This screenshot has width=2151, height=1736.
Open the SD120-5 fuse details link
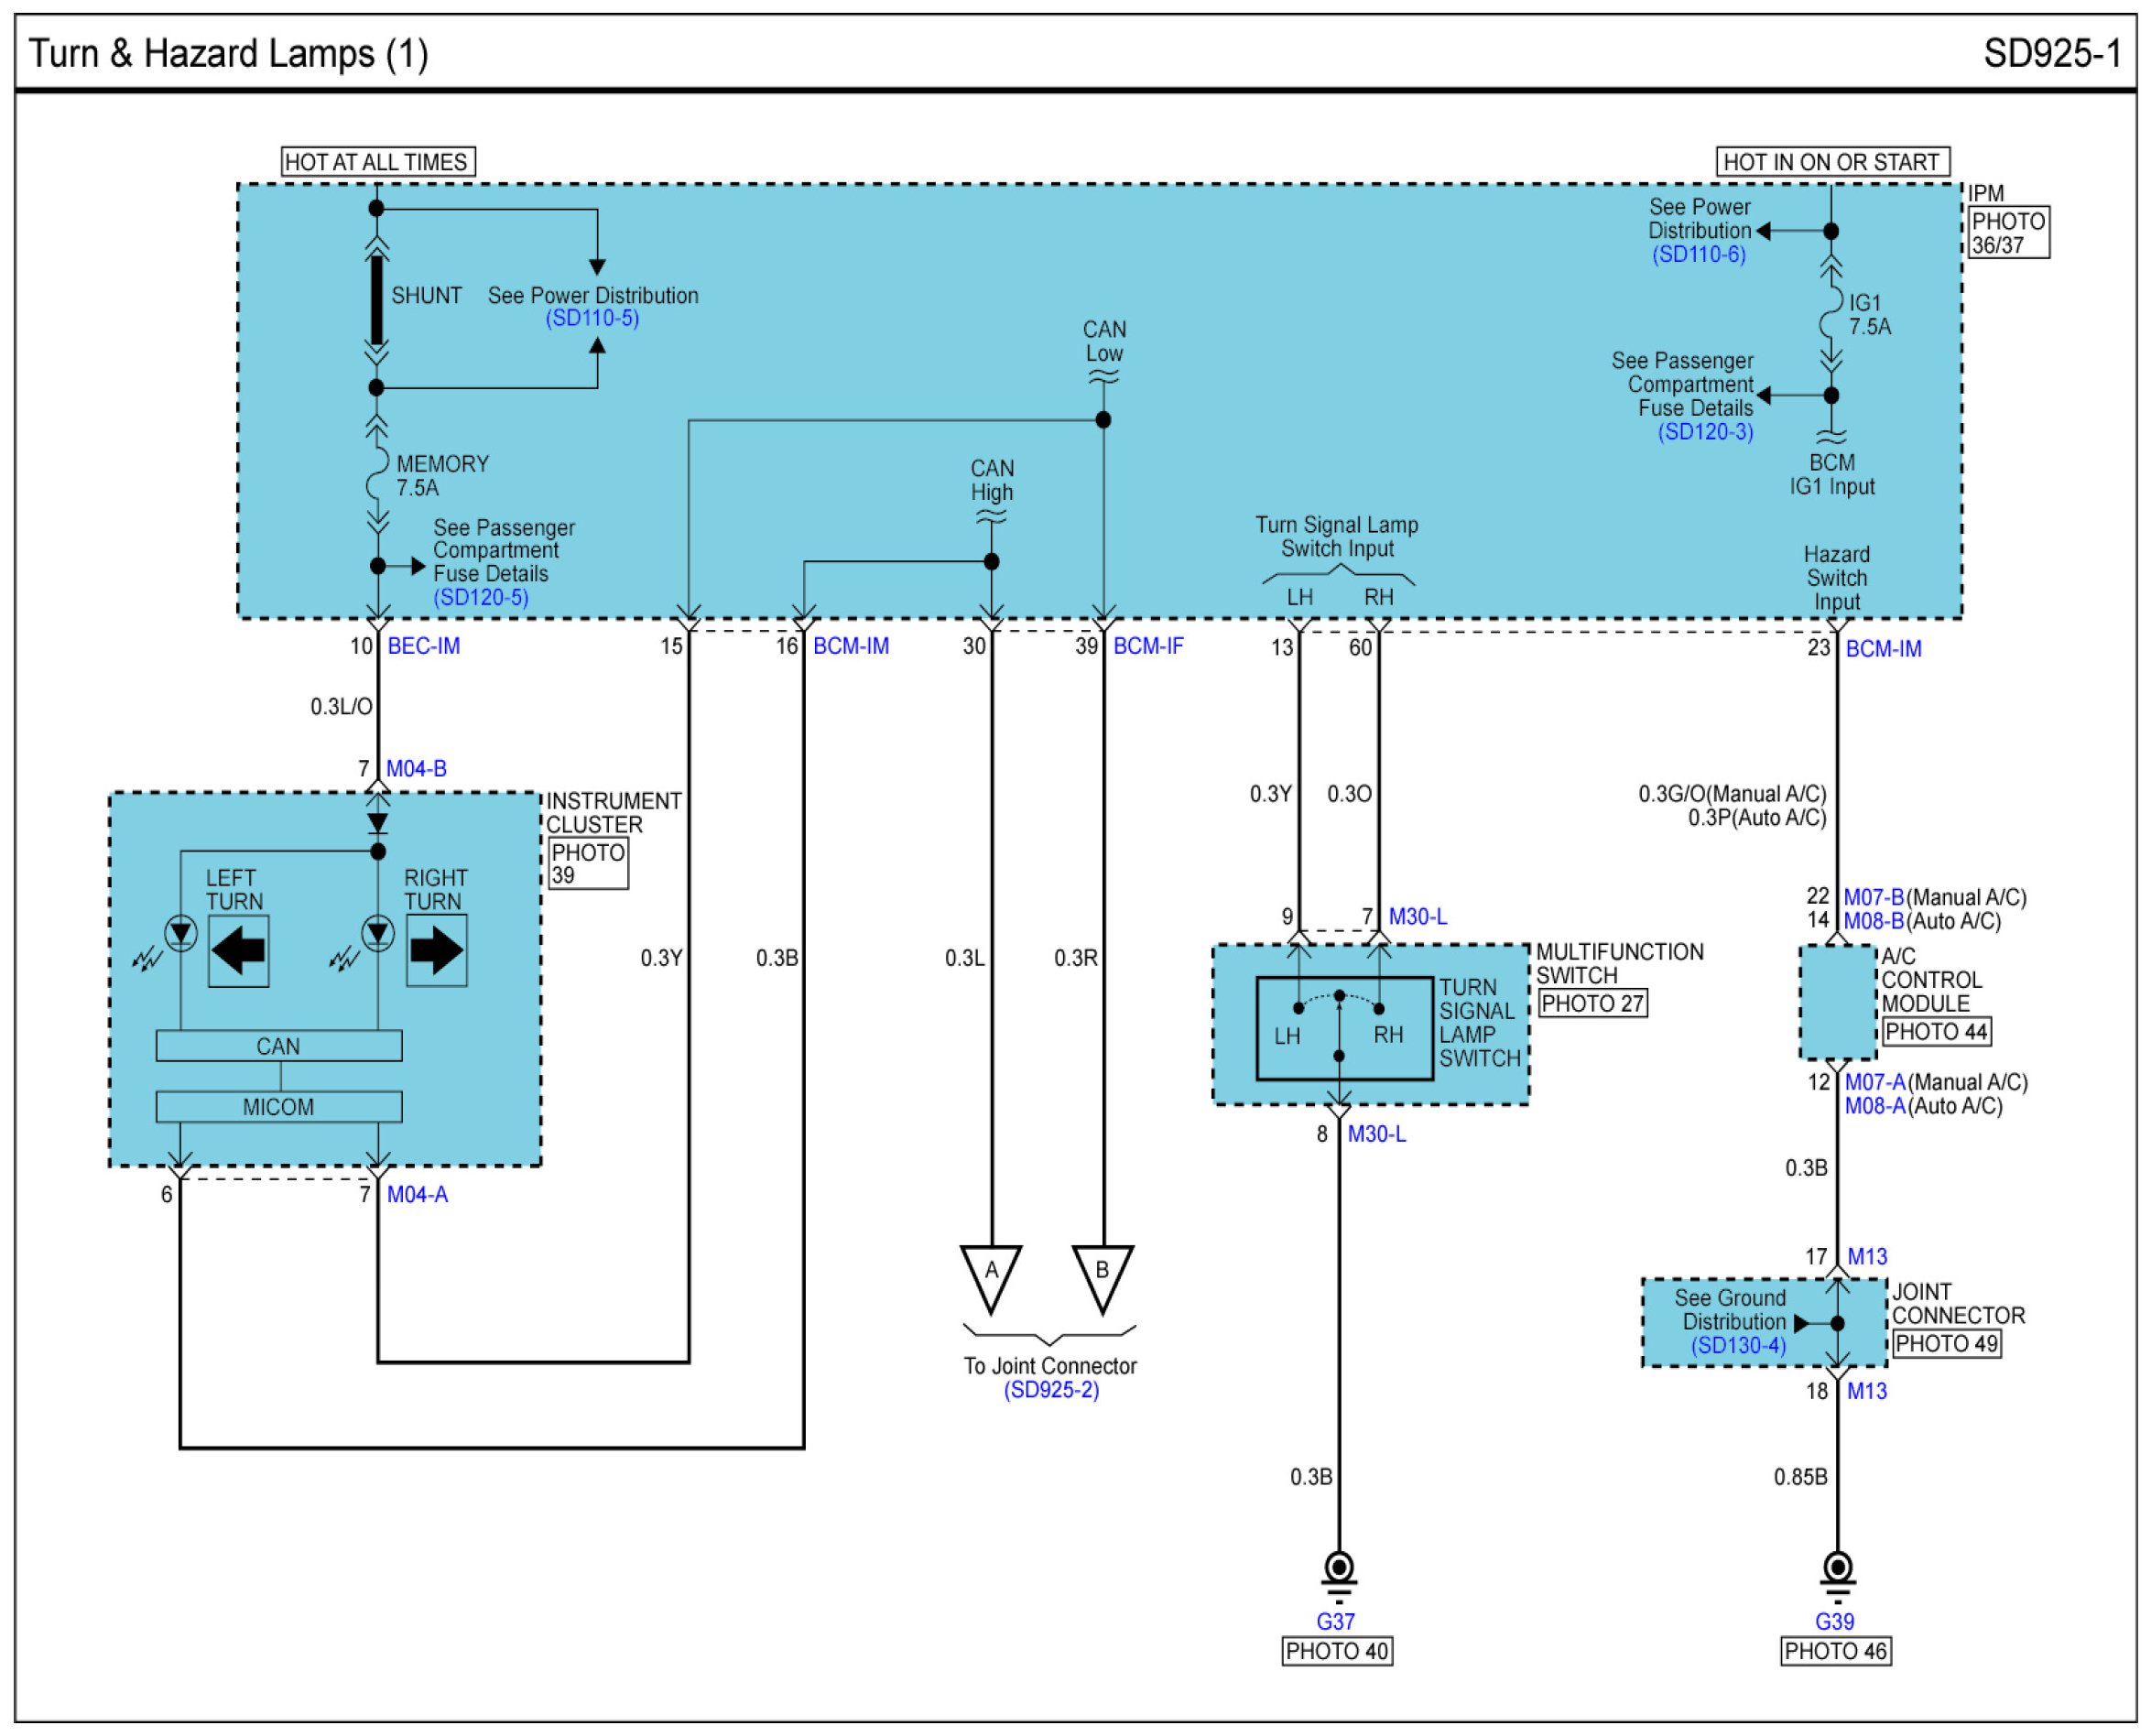(481, 597)
